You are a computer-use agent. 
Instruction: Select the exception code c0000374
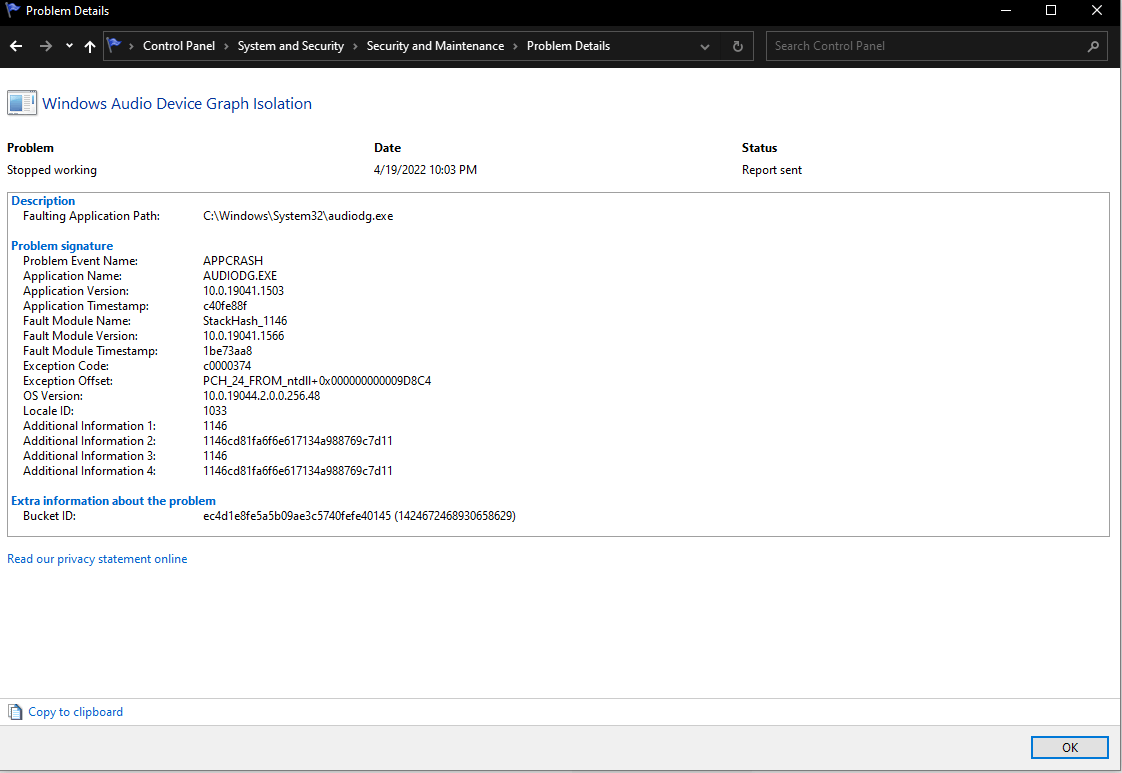[227, 366]
